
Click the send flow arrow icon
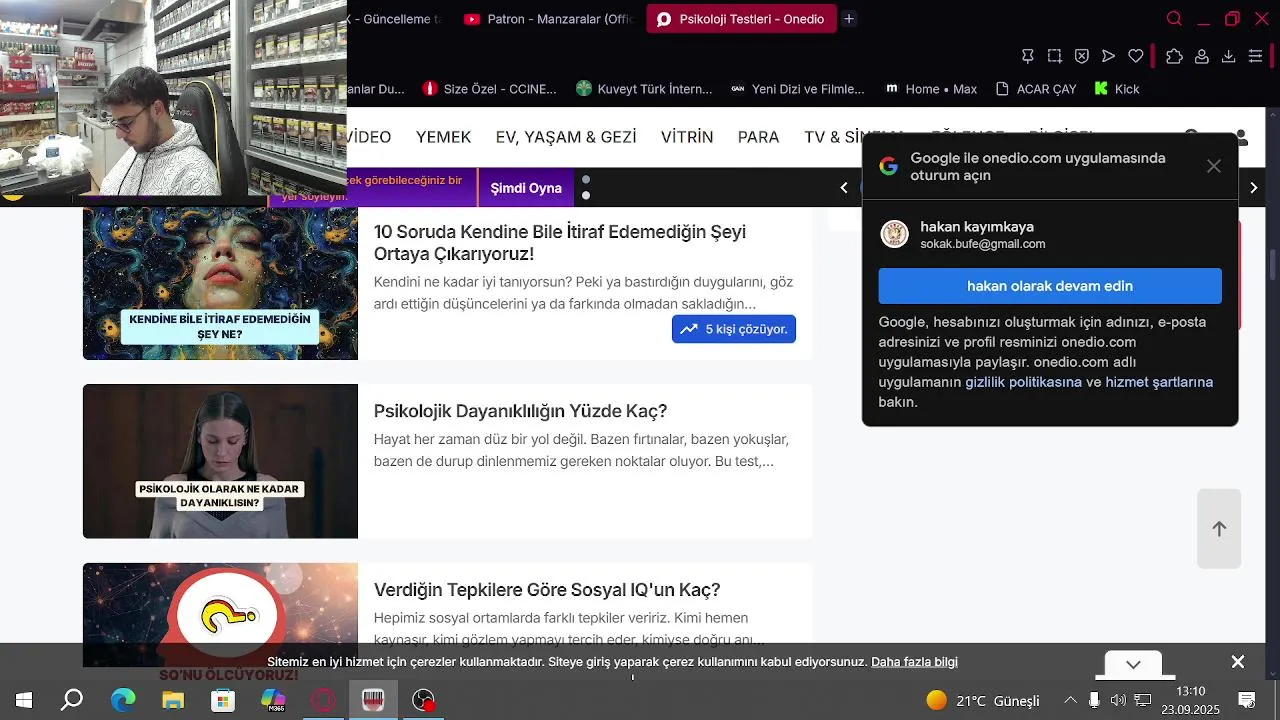[x=1108, y=56]
